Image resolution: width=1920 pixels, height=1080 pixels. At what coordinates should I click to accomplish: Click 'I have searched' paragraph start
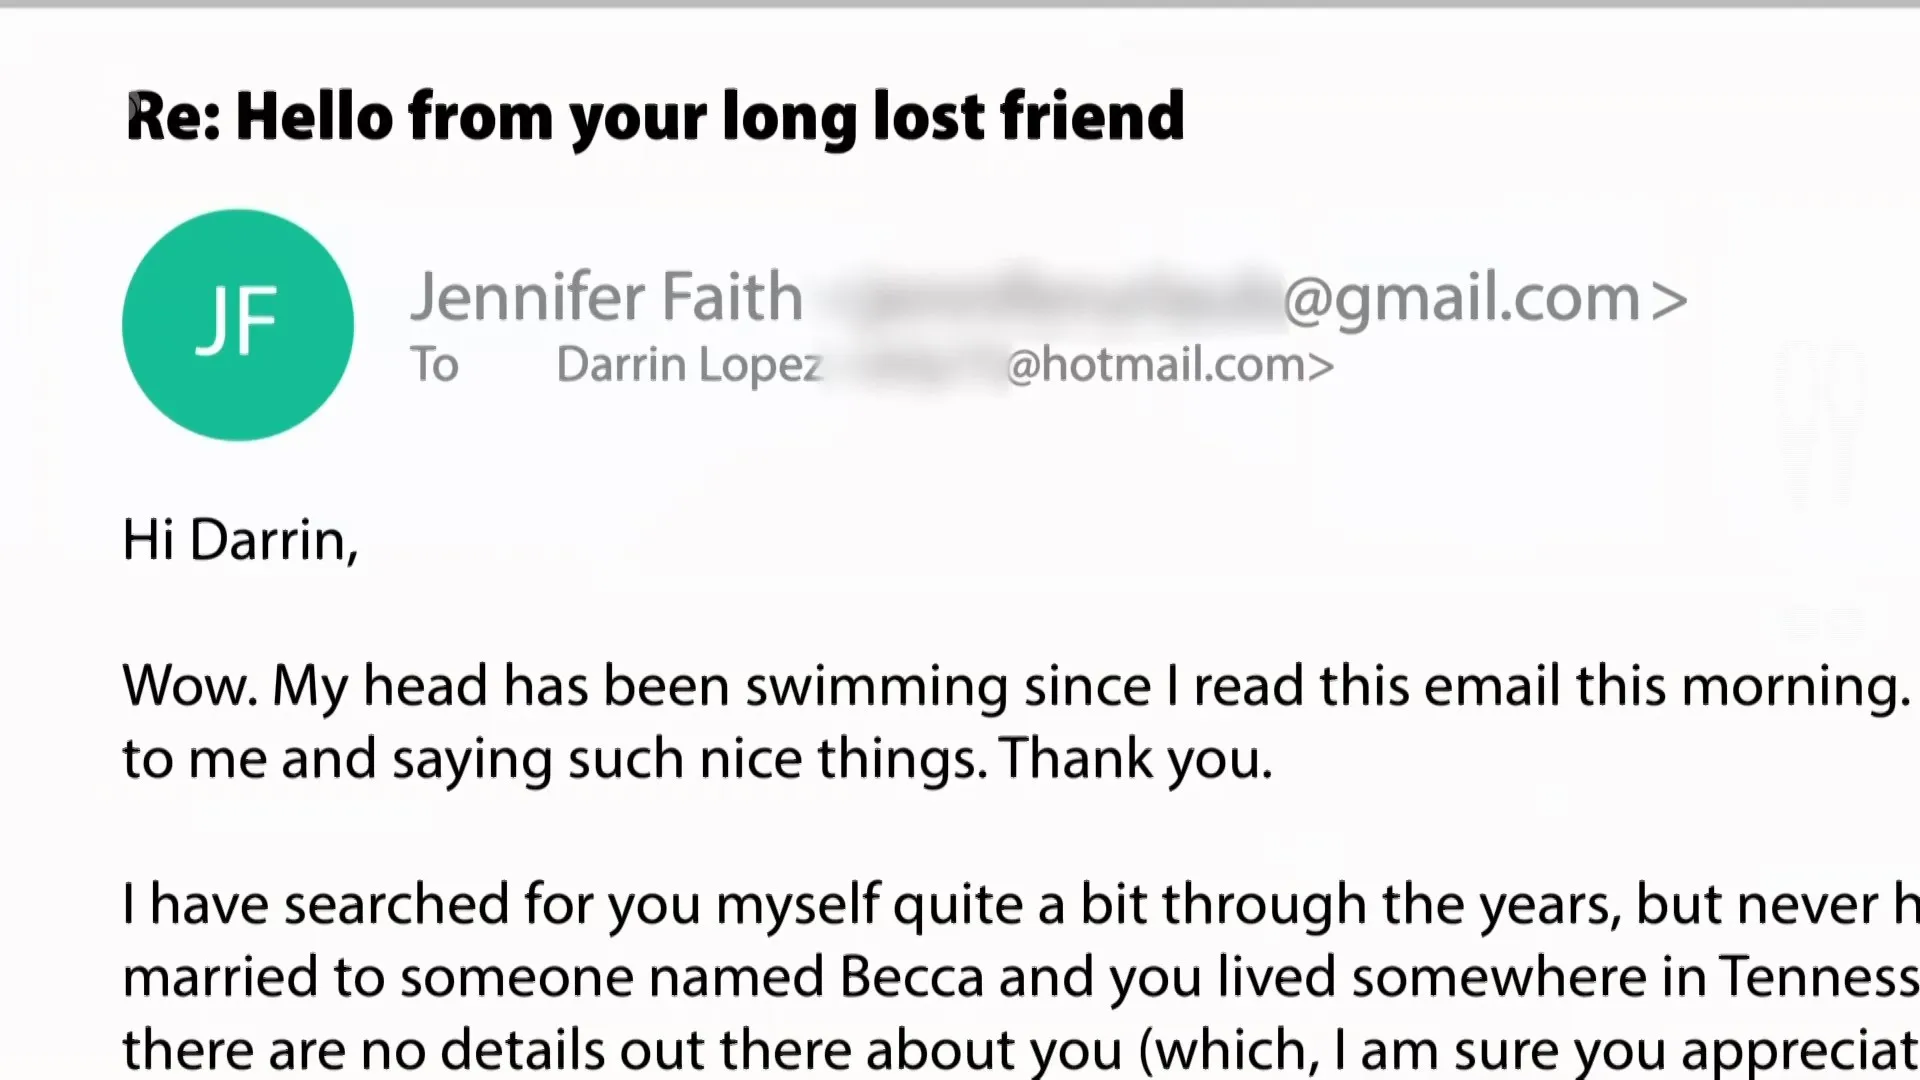pyautogui.click(x=316, y=905)
